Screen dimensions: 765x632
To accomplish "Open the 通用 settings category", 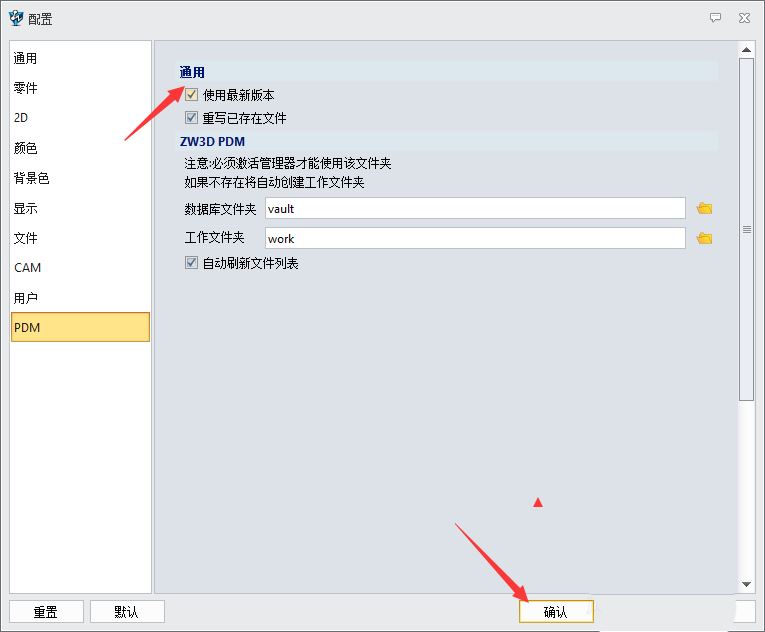I will click(26, 59).
